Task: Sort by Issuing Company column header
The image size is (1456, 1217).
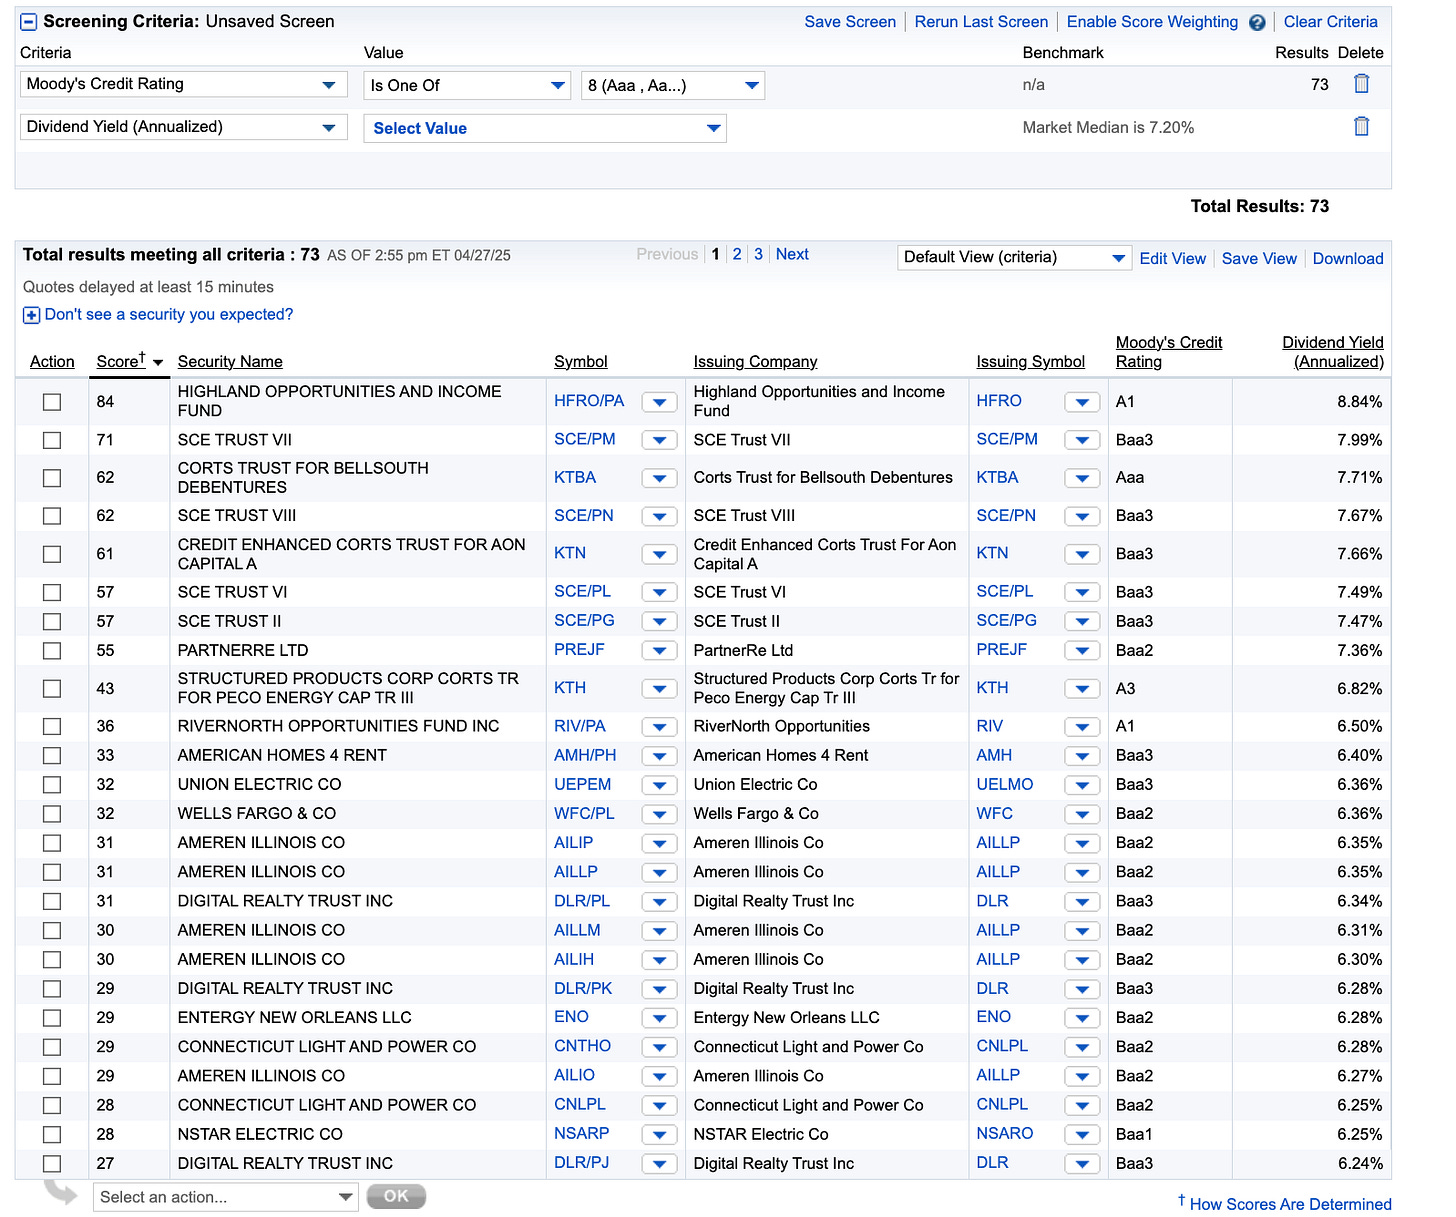Action: (755, 362)
